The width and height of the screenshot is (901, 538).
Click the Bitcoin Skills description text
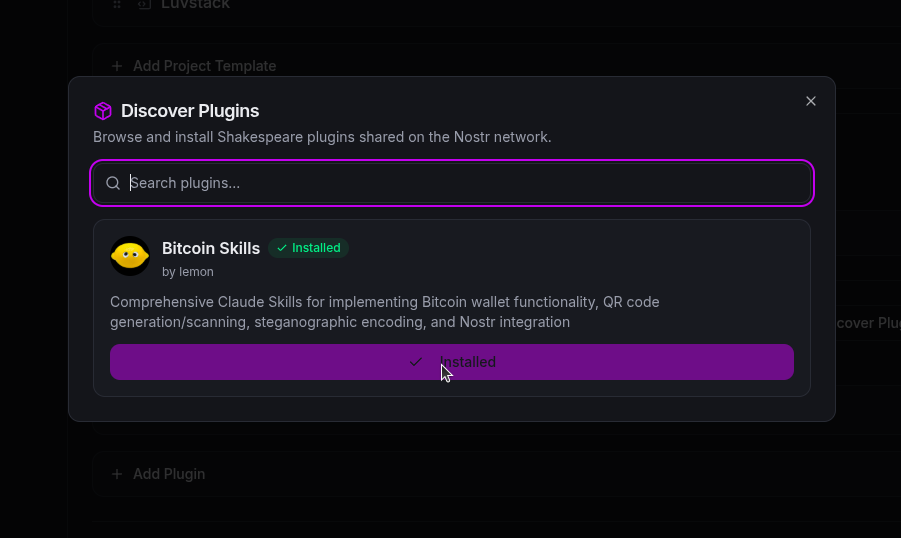tap(385, 312)
